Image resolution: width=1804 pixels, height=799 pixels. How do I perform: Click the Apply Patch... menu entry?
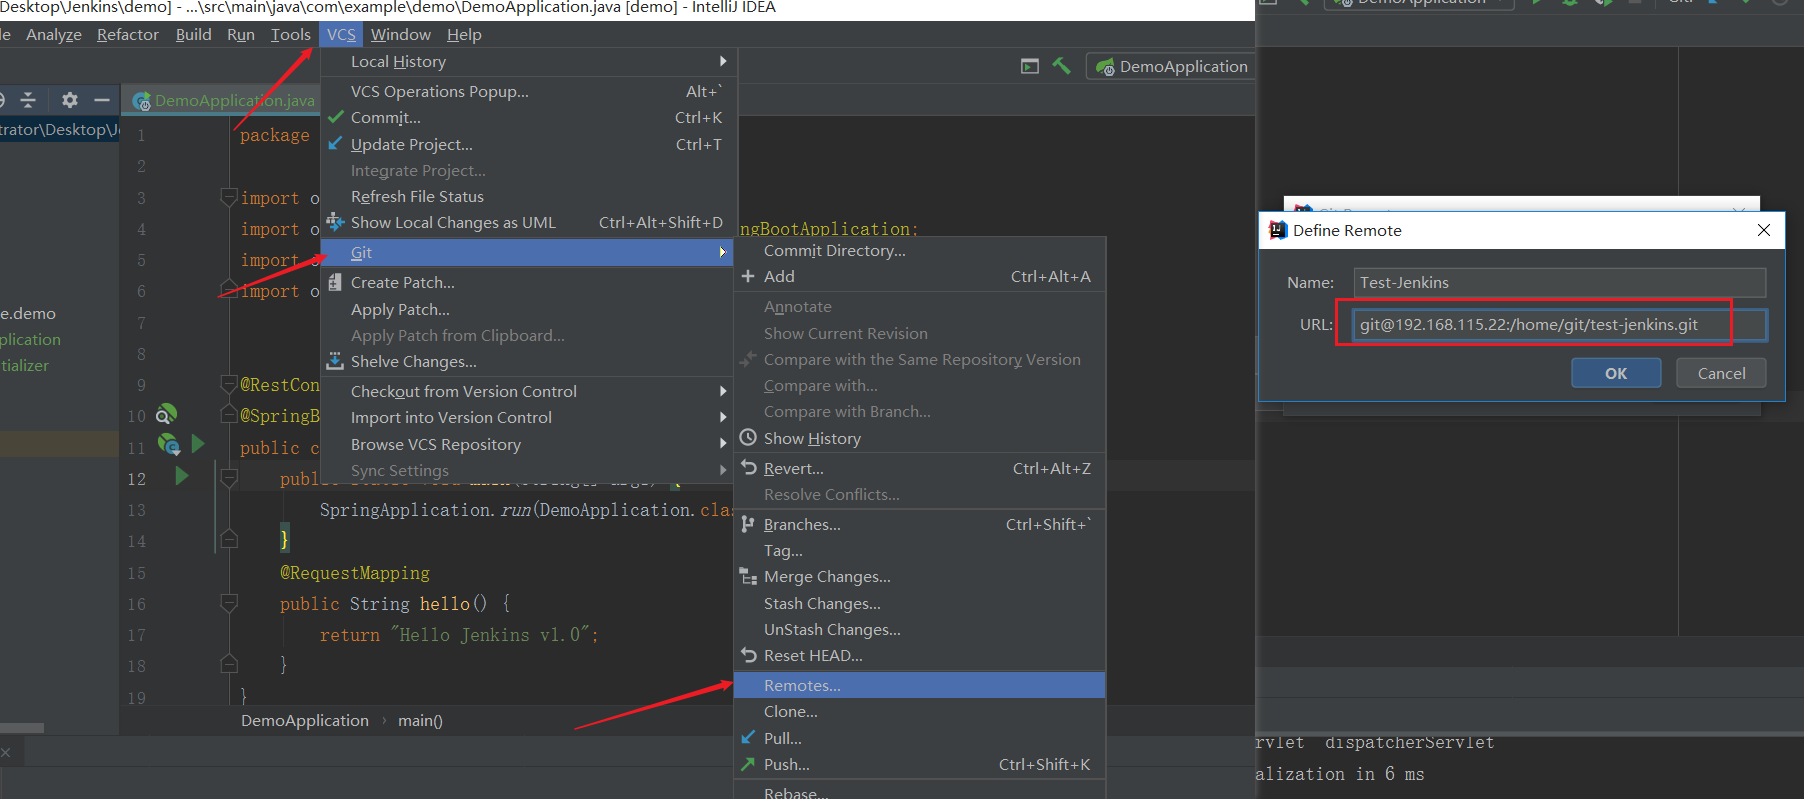(529, 310)
